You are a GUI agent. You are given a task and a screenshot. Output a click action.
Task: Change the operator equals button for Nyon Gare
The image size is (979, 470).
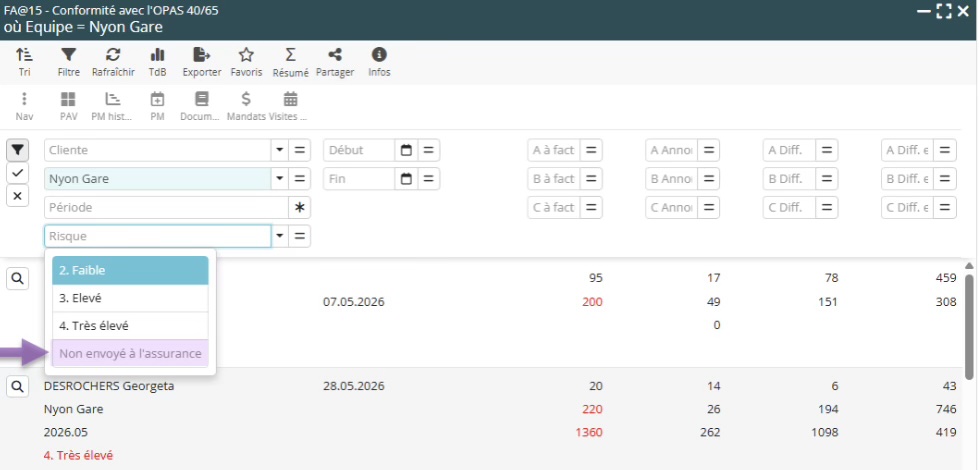point(300,179)
